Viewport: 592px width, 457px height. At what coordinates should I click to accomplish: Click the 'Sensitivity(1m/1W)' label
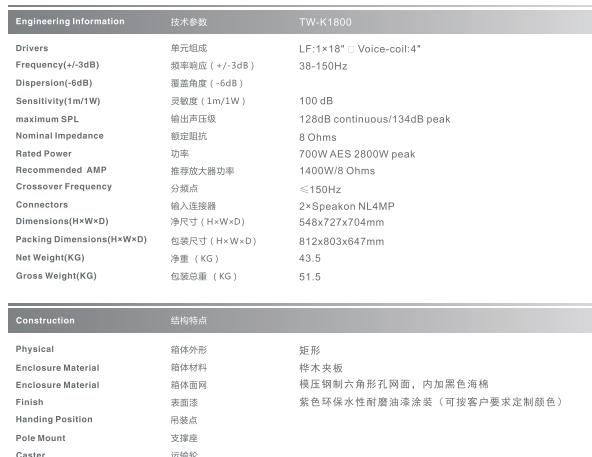click(58, 101)
